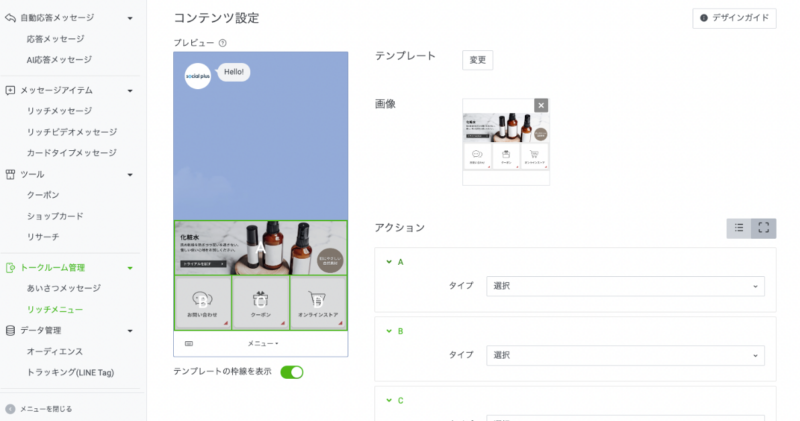Viewport: 800px width, 421px height.
Task: Collapse action C chevron
Action: 389,401
